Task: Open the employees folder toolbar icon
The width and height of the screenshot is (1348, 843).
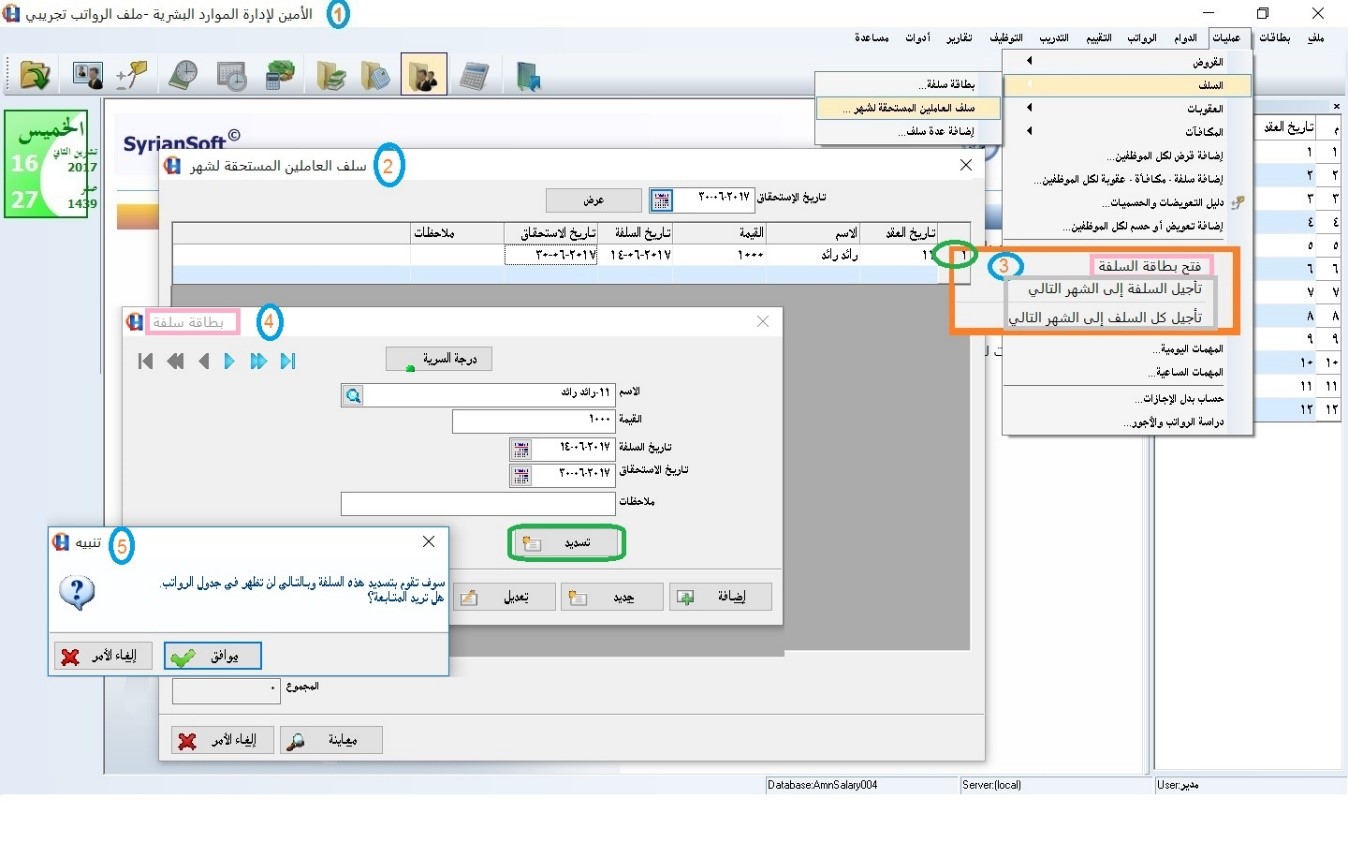Action: point(424,75)
